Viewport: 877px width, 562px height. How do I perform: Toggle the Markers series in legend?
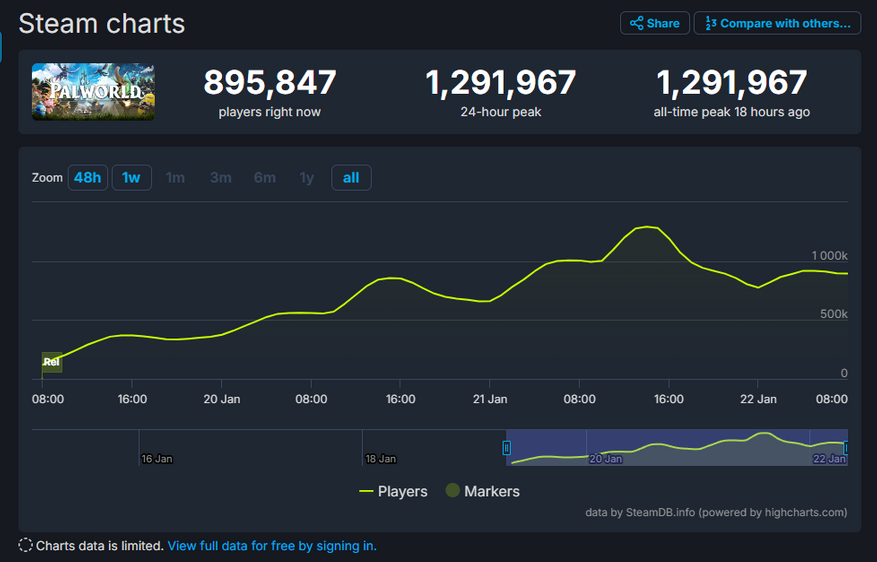pyautogui.click(x=483, y=491)
